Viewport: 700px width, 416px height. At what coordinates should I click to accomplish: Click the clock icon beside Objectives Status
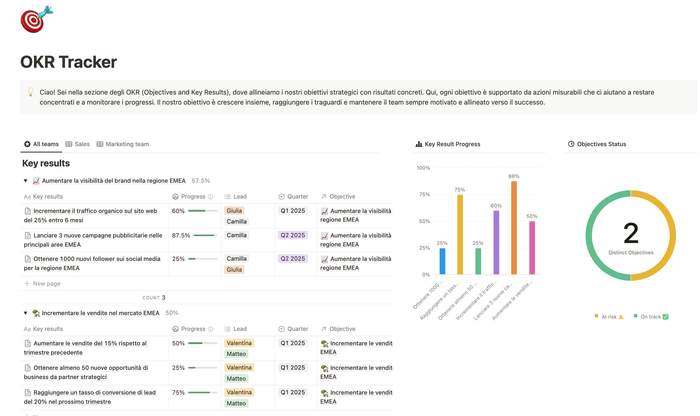pyautogui.click(x=571, y=144)
